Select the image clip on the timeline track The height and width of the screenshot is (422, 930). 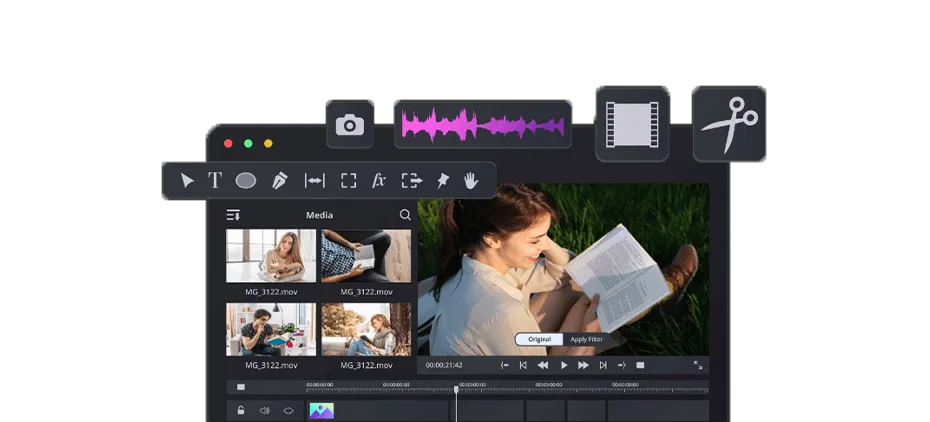click(x=321, y=411)
